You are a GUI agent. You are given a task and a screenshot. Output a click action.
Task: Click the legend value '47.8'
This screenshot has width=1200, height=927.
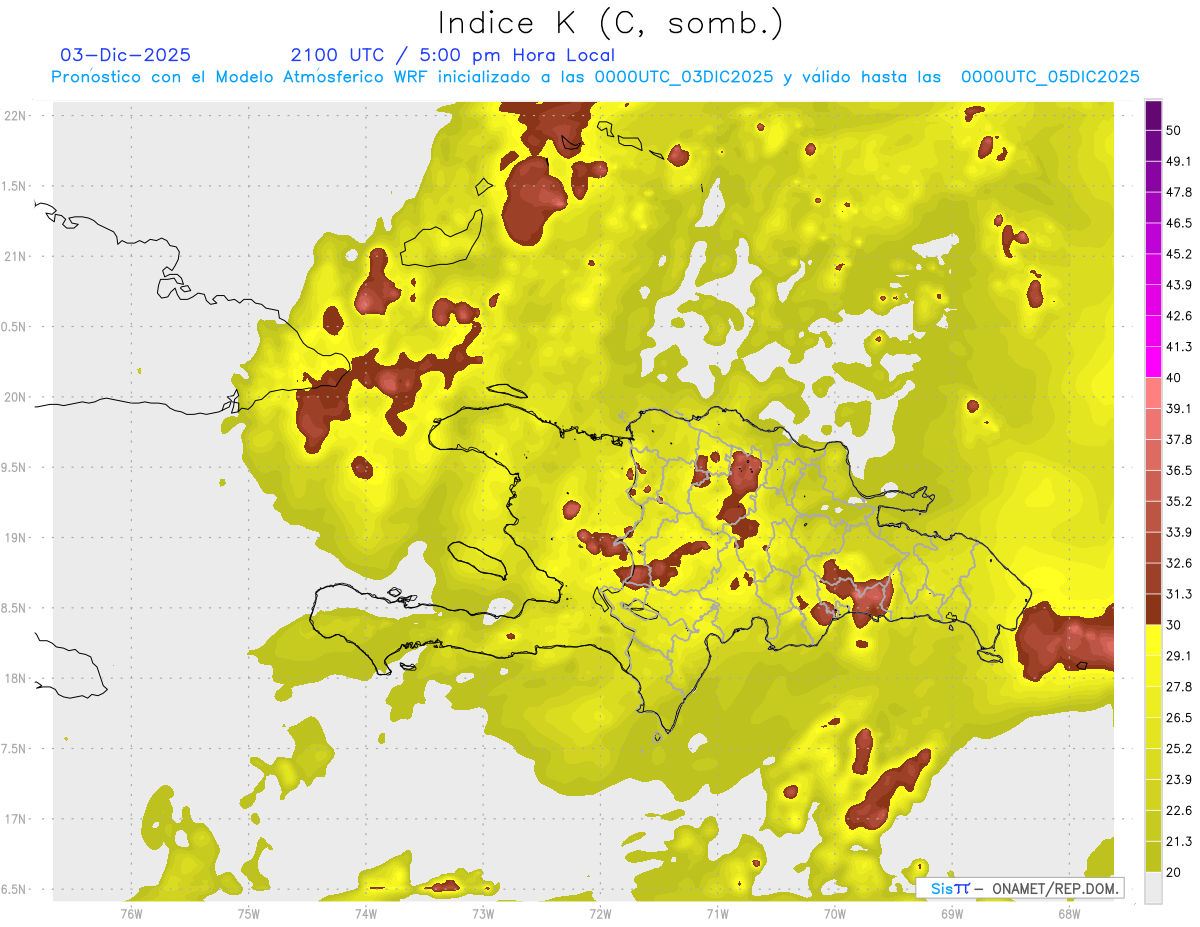[1179, 192]
